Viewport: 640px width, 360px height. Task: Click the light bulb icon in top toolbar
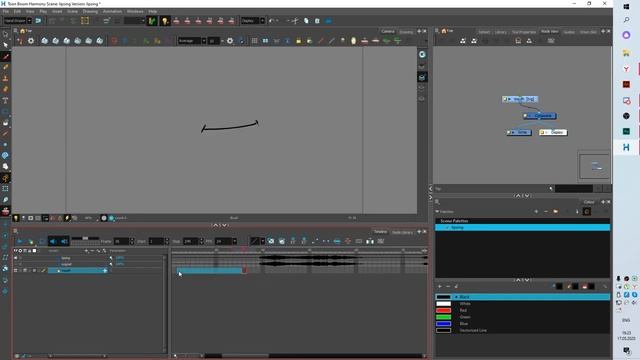click(x=164, y=21)
